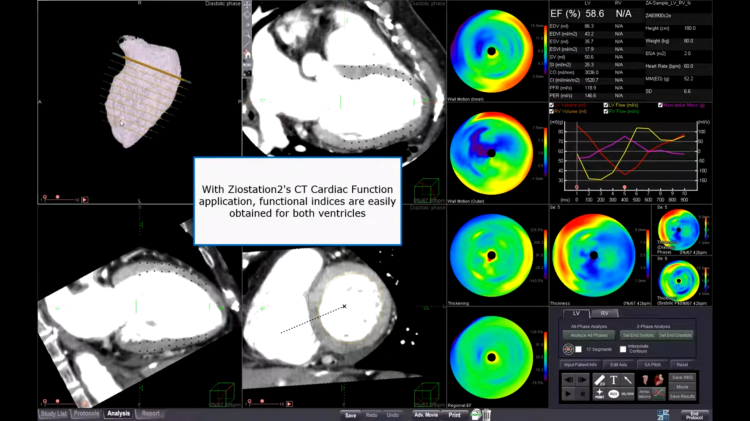Image resolution: width=750 pixels, height=421 pixels.
Task: Click phase slider handle under 3D heart view
Action: coord(58,197)
